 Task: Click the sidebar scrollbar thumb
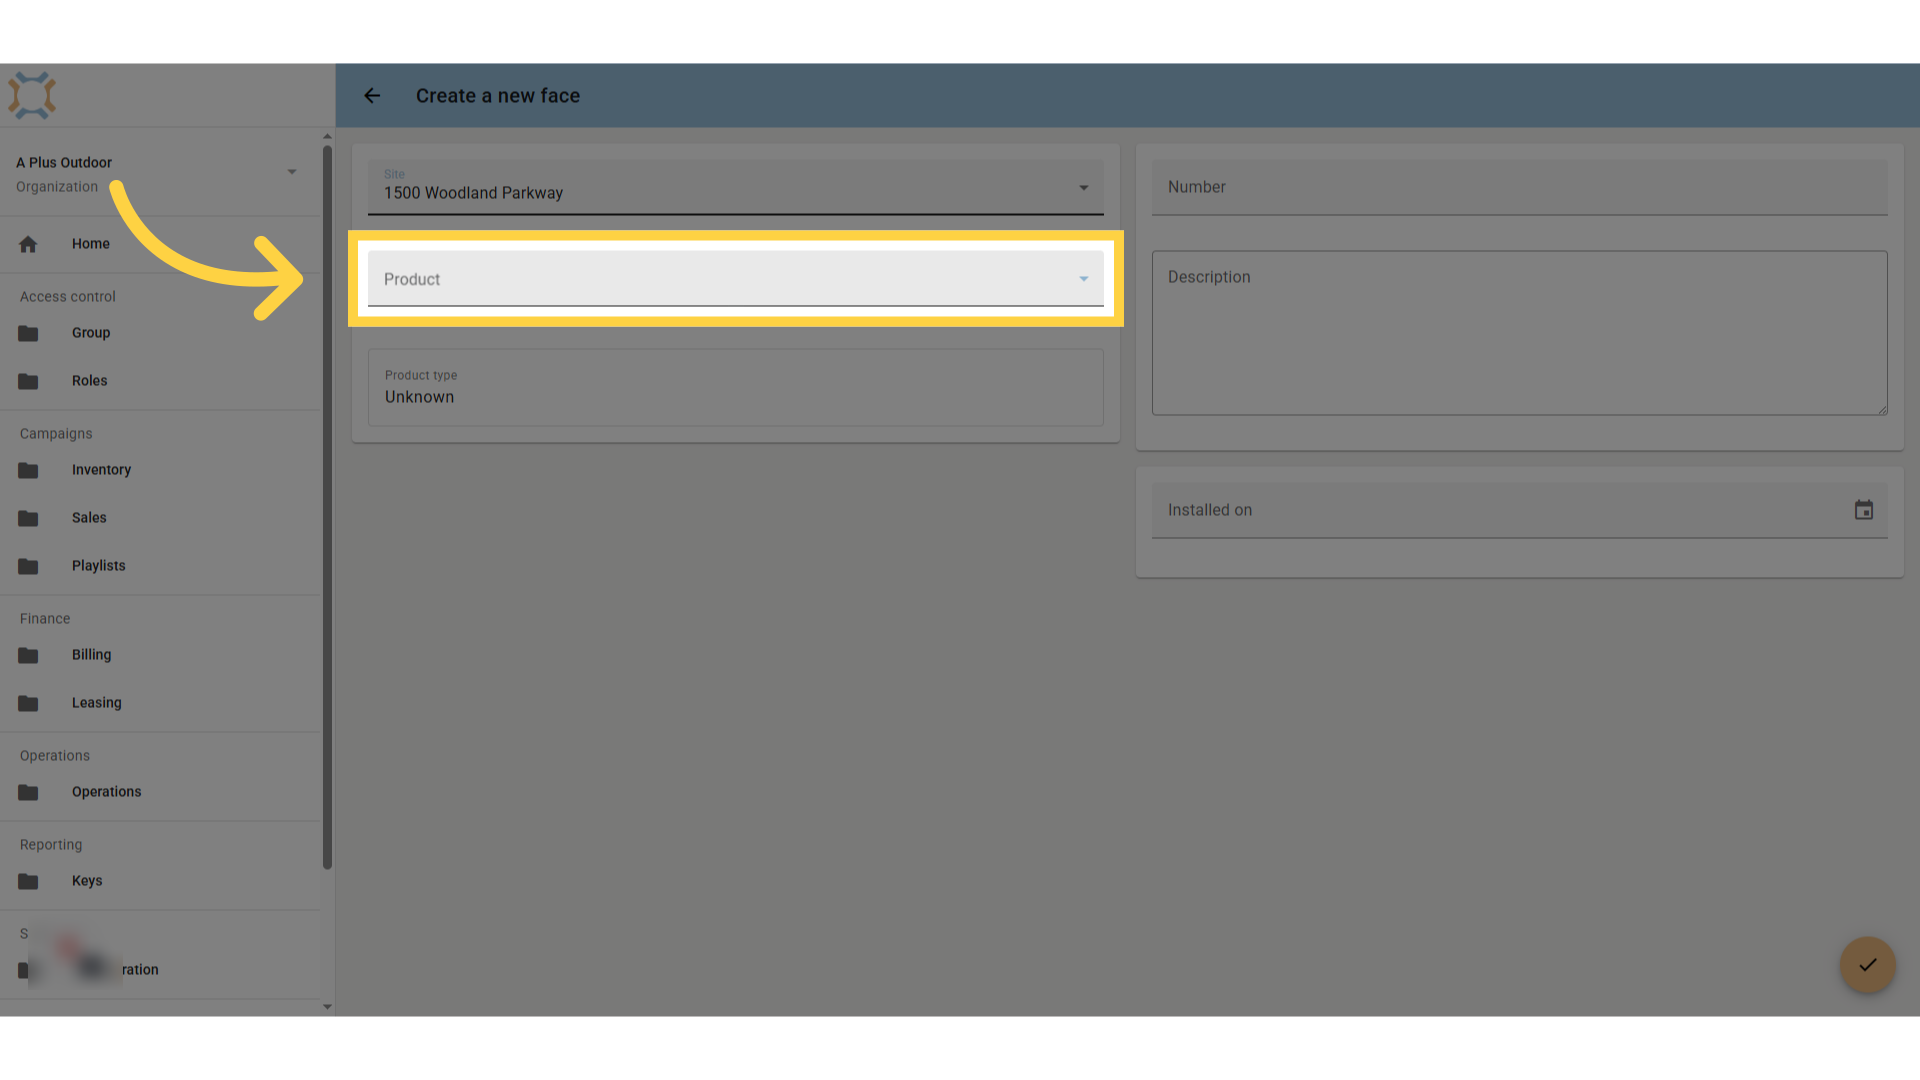pos(327,508)
